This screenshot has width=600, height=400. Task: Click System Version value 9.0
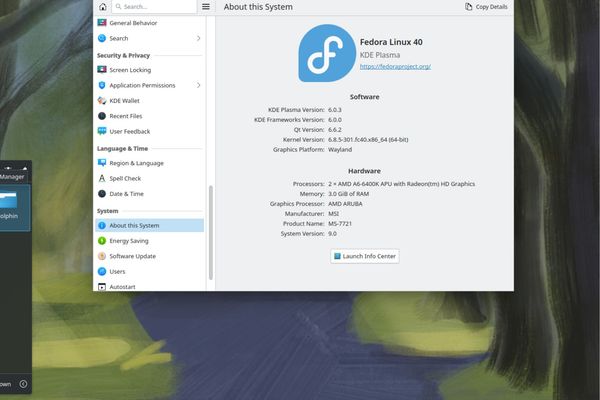[x=333, y=234]
